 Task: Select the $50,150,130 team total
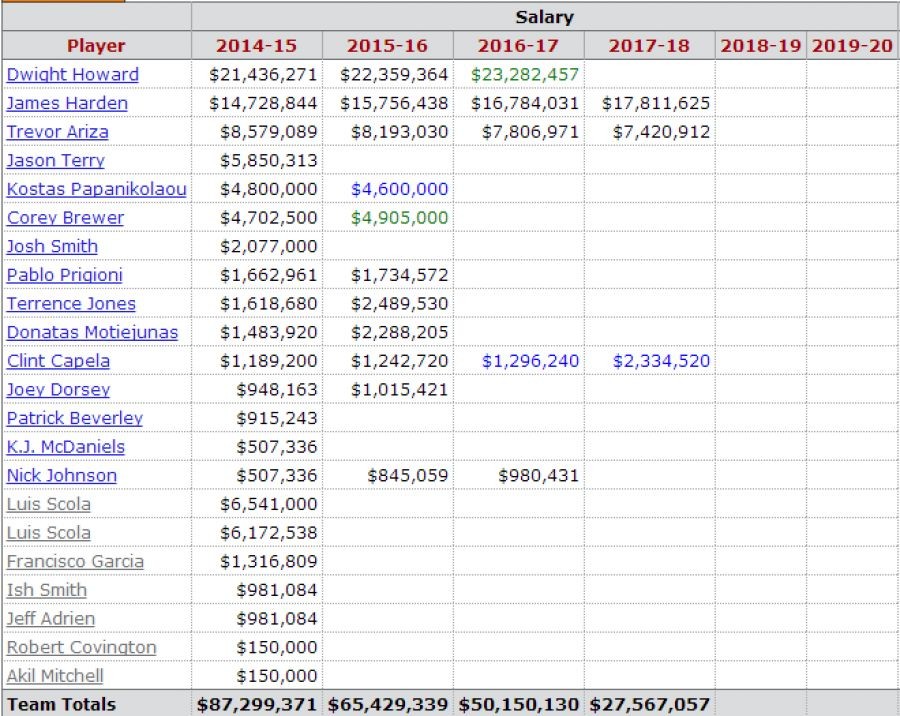(x=518, y=705)
